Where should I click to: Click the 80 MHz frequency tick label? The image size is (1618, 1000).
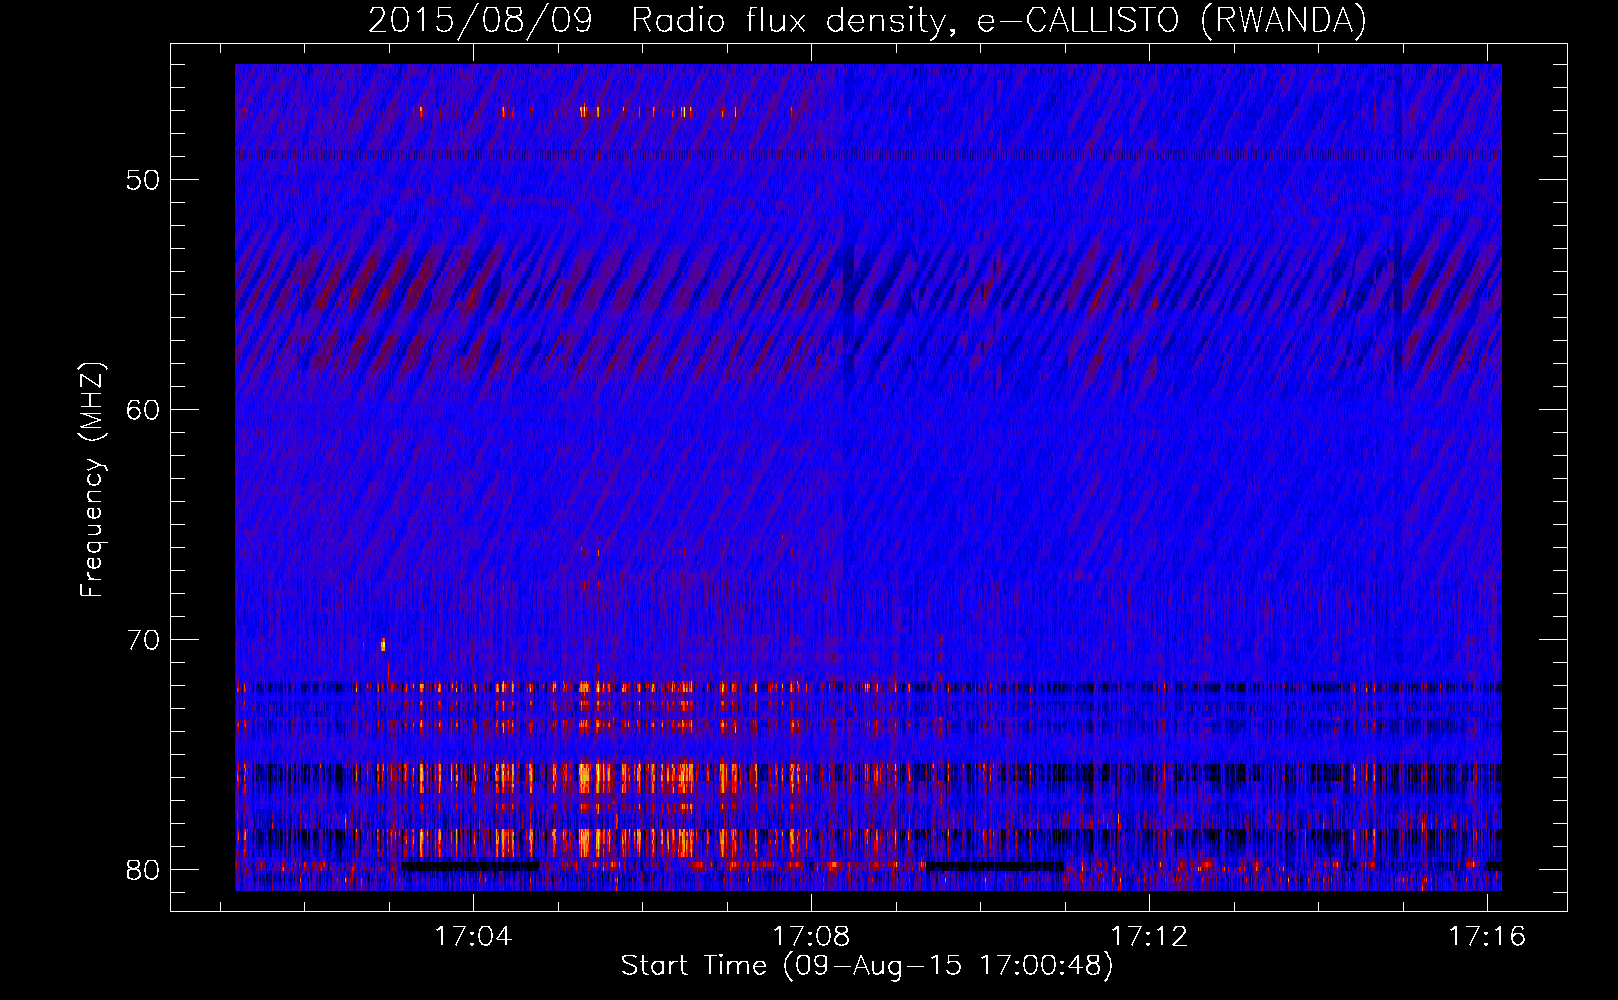point(143,870)
